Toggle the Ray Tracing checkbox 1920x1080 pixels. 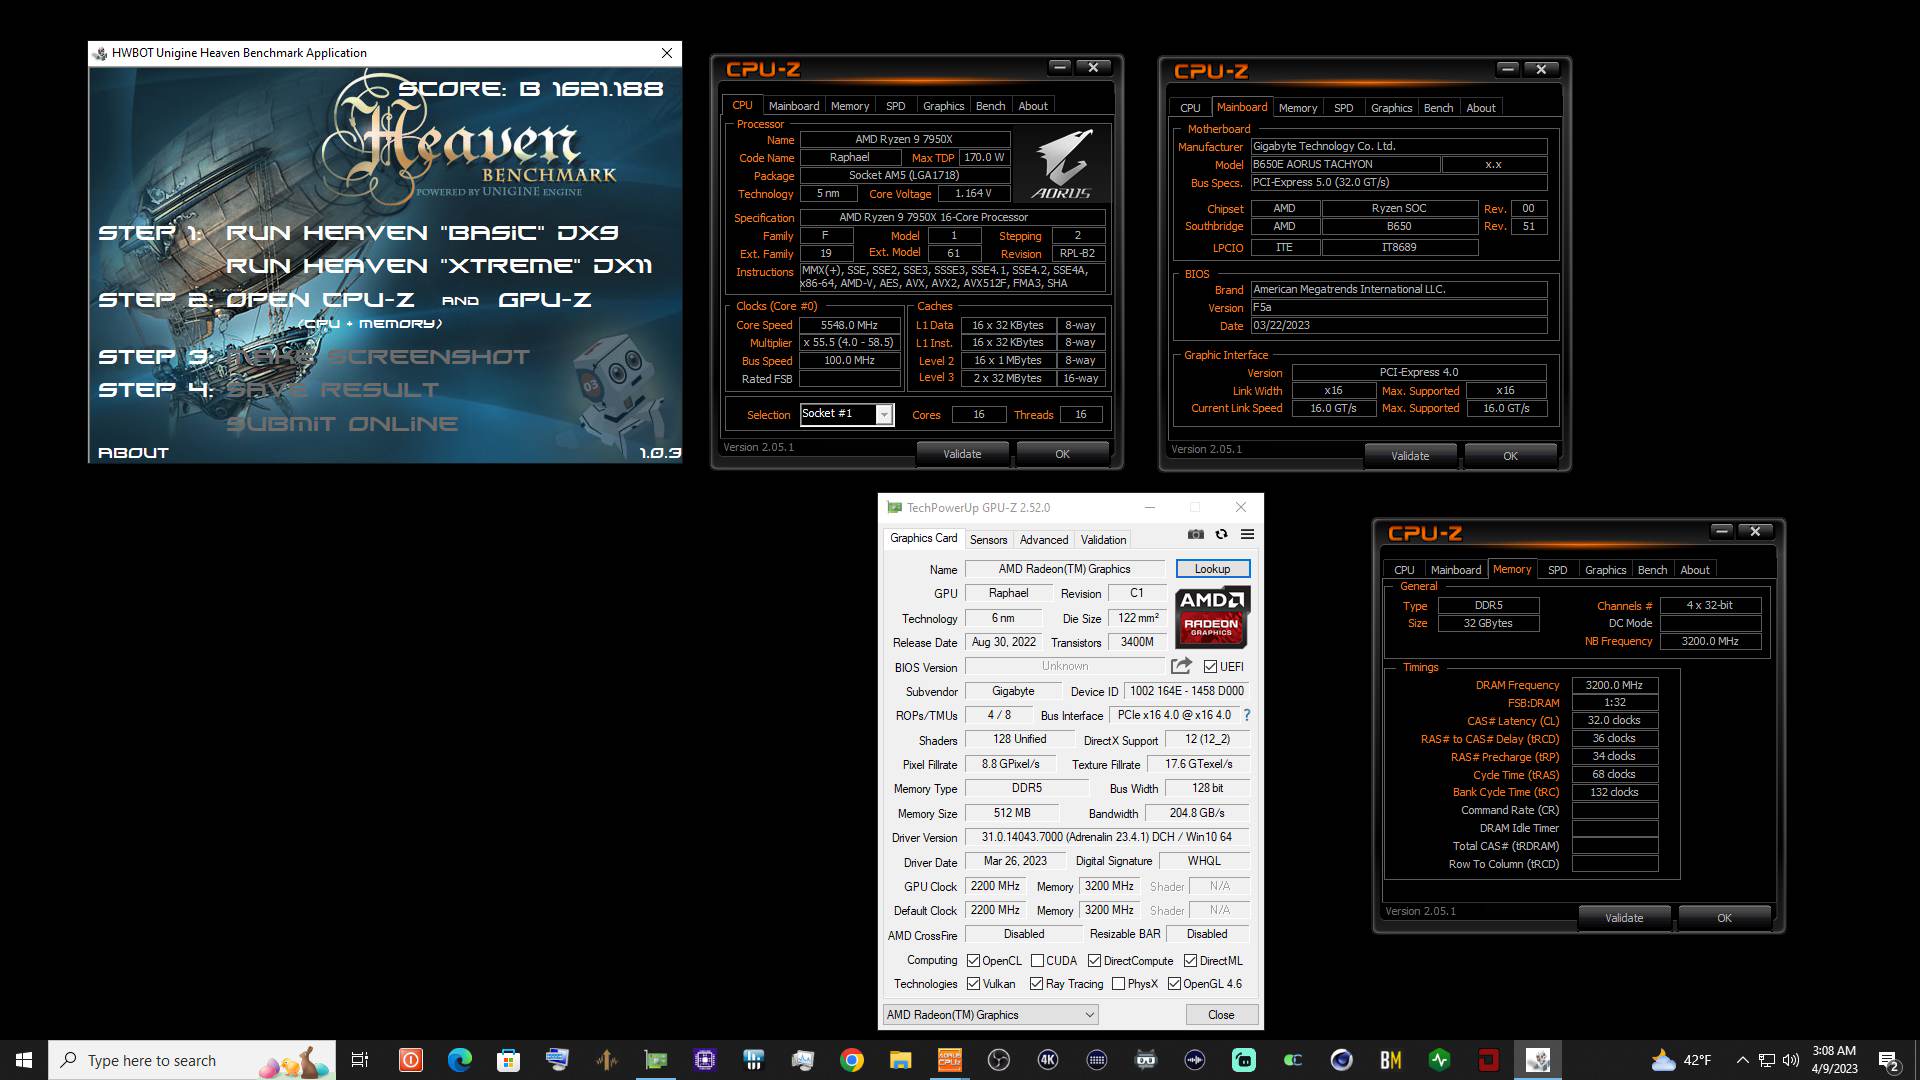[1036, 984]
